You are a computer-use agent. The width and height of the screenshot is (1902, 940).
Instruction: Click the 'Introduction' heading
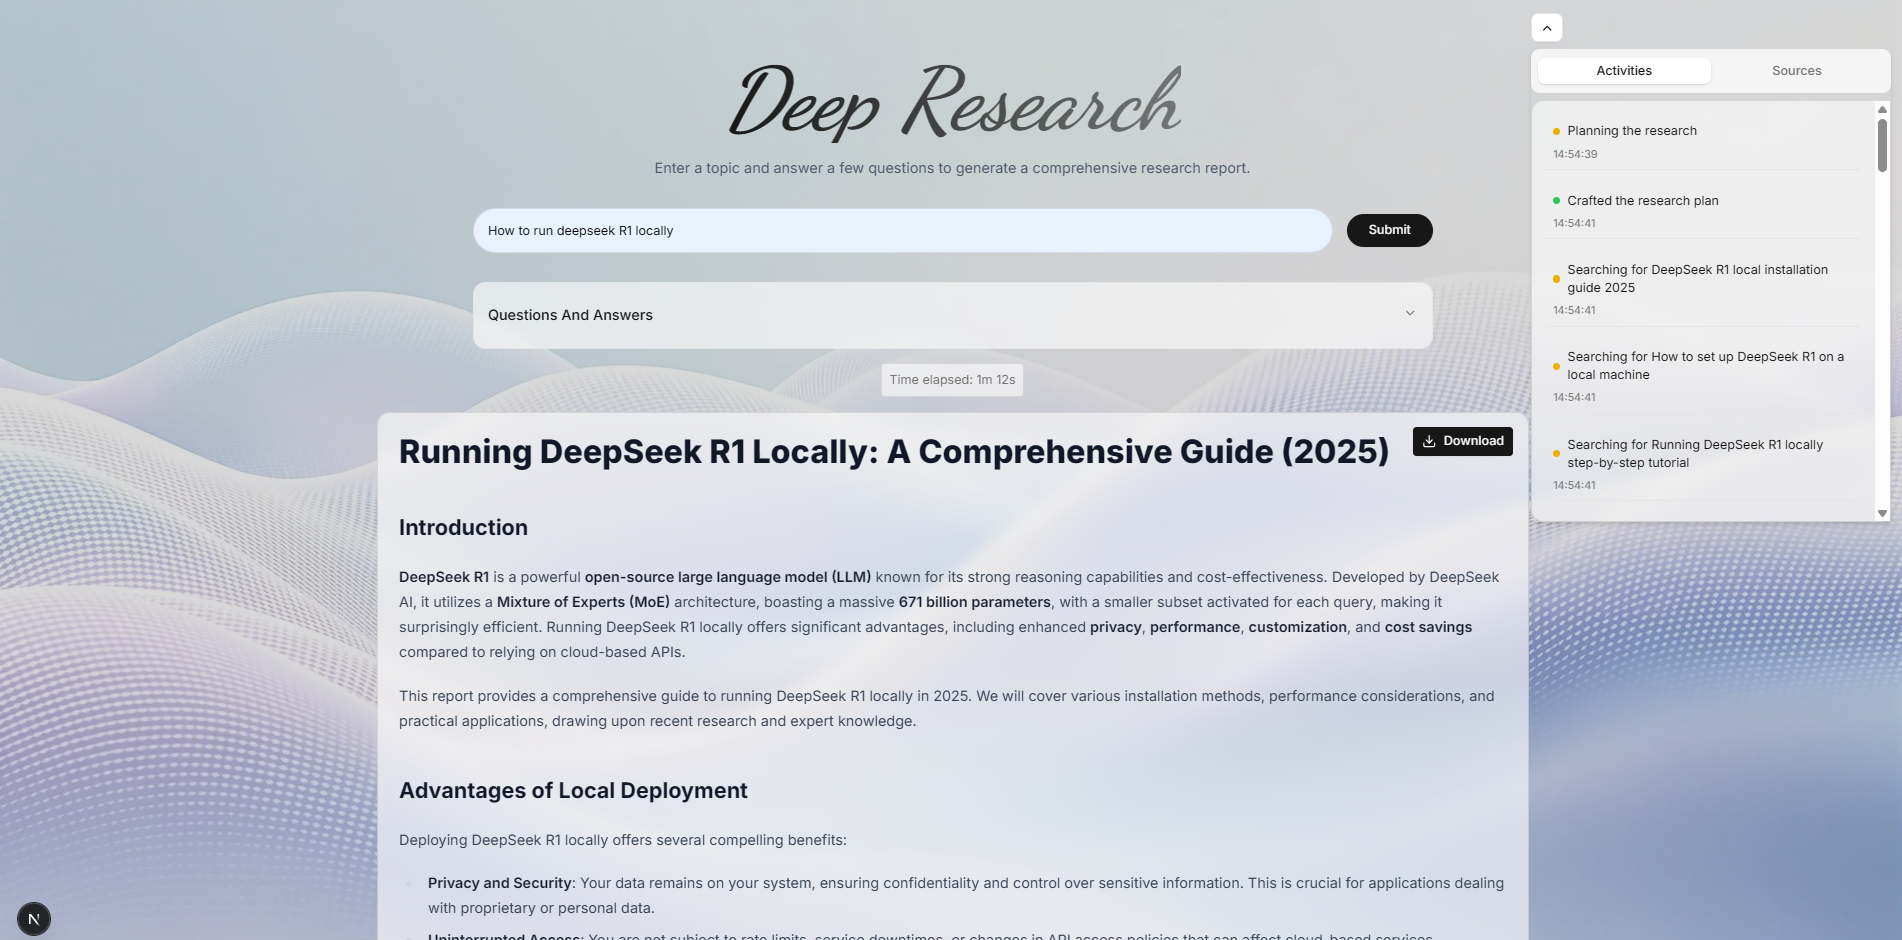pyautogui.click(x=463, y=528)
